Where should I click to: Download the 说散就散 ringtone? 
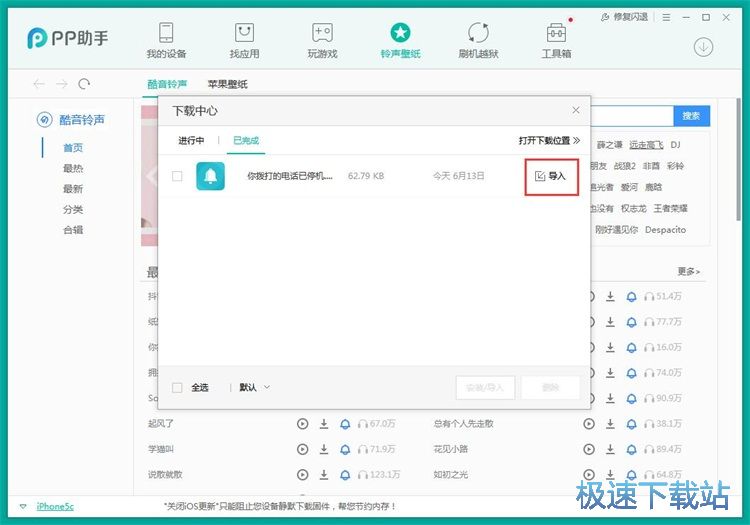tap(324, 474)
